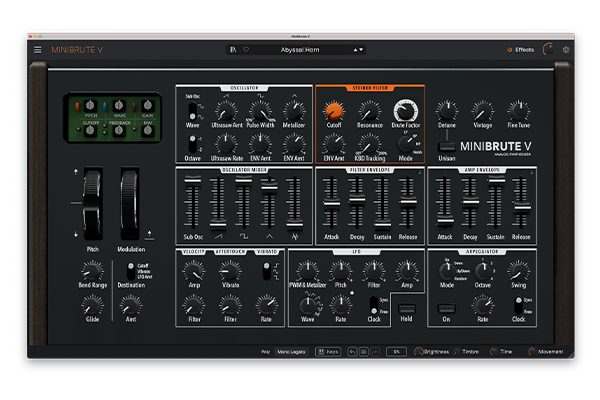Screen dimensions: 600x400
Task: Load previous preset with the up arrow
Action: [x=355, y=50]
